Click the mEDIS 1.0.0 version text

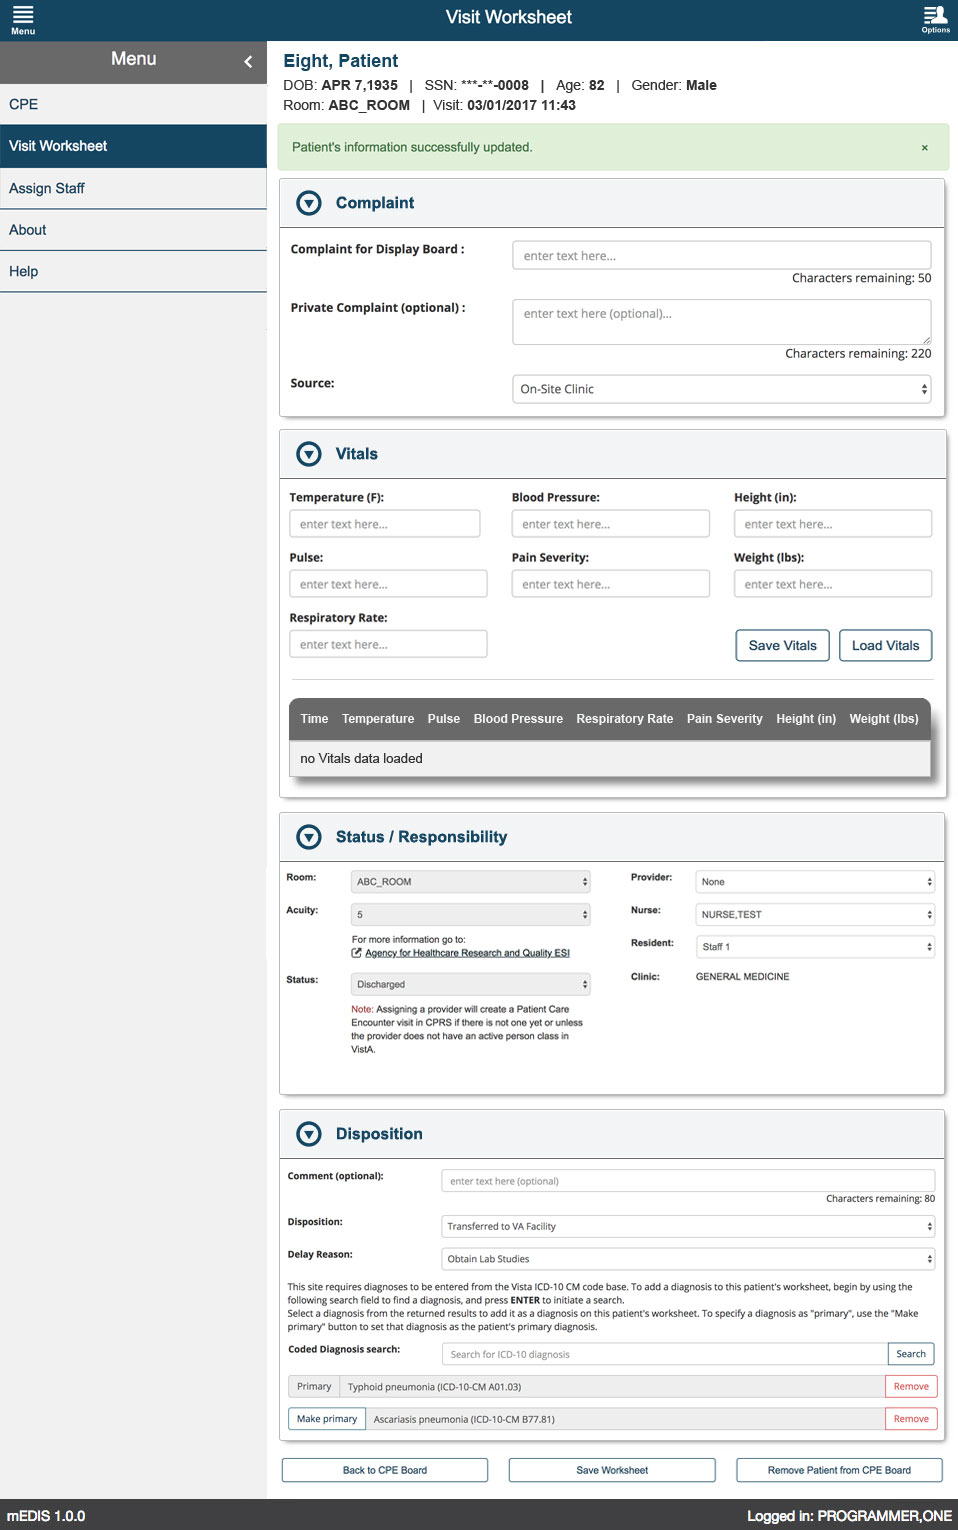pos(46,1516)
